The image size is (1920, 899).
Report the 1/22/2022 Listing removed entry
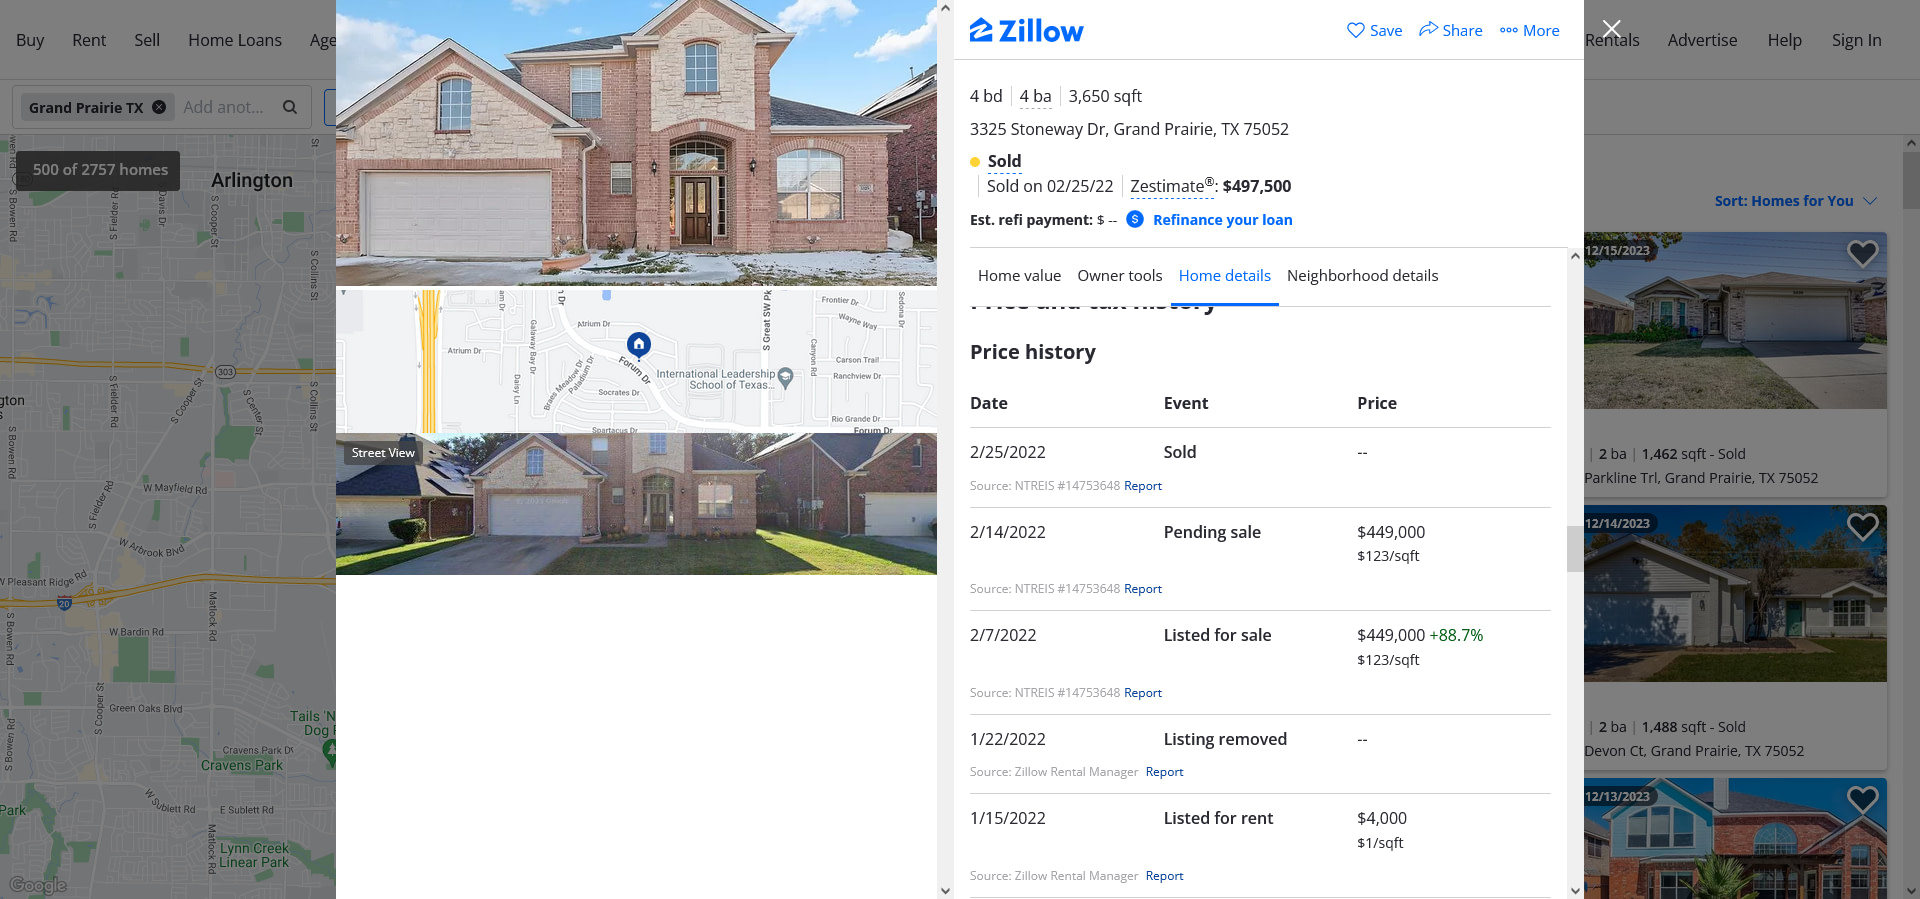click(x=1164, y=772)
